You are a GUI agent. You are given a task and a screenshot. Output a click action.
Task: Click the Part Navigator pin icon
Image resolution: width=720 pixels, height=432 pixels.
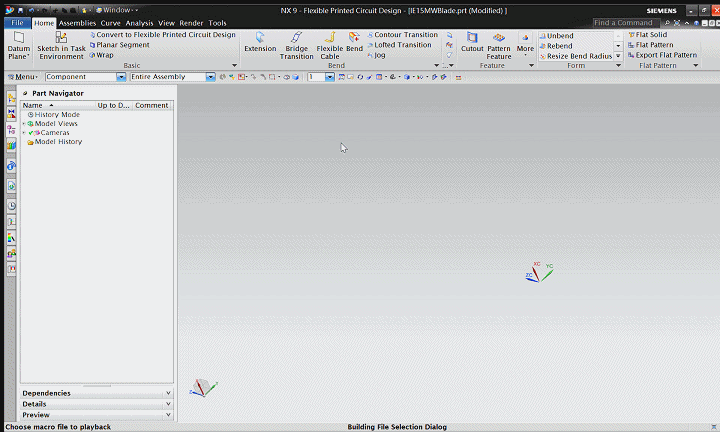click(x=25, y=93)
